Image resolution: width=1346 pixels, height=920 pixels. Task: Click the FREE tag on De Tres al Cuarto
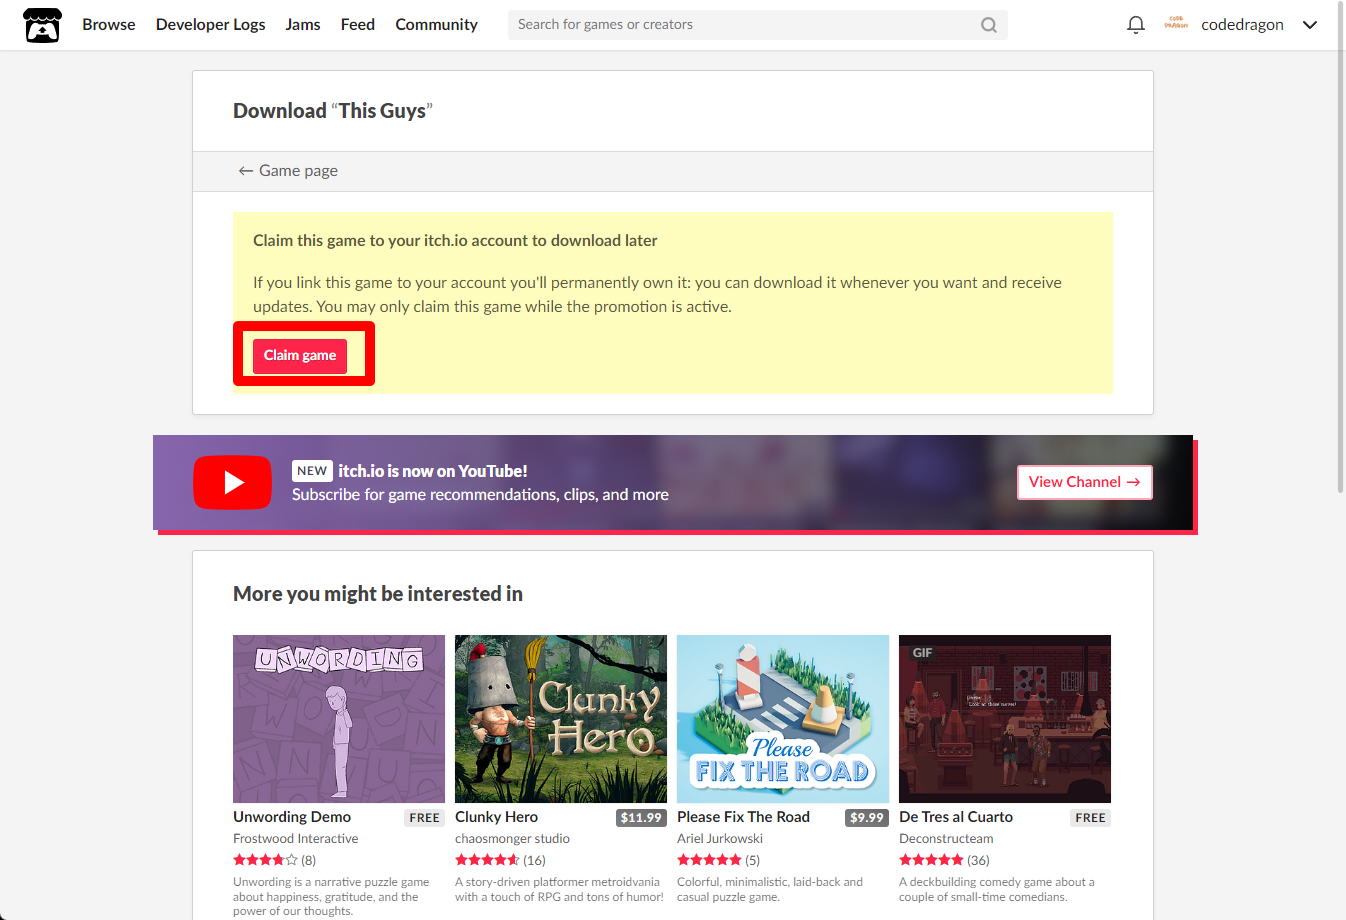(1091, 818)
